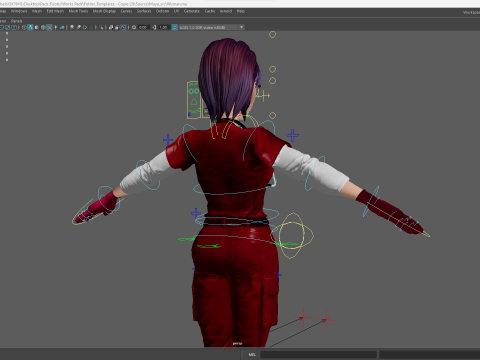Screen dimensions: 480x360
Task: Open the UV menu
Action: coord(176,11)
